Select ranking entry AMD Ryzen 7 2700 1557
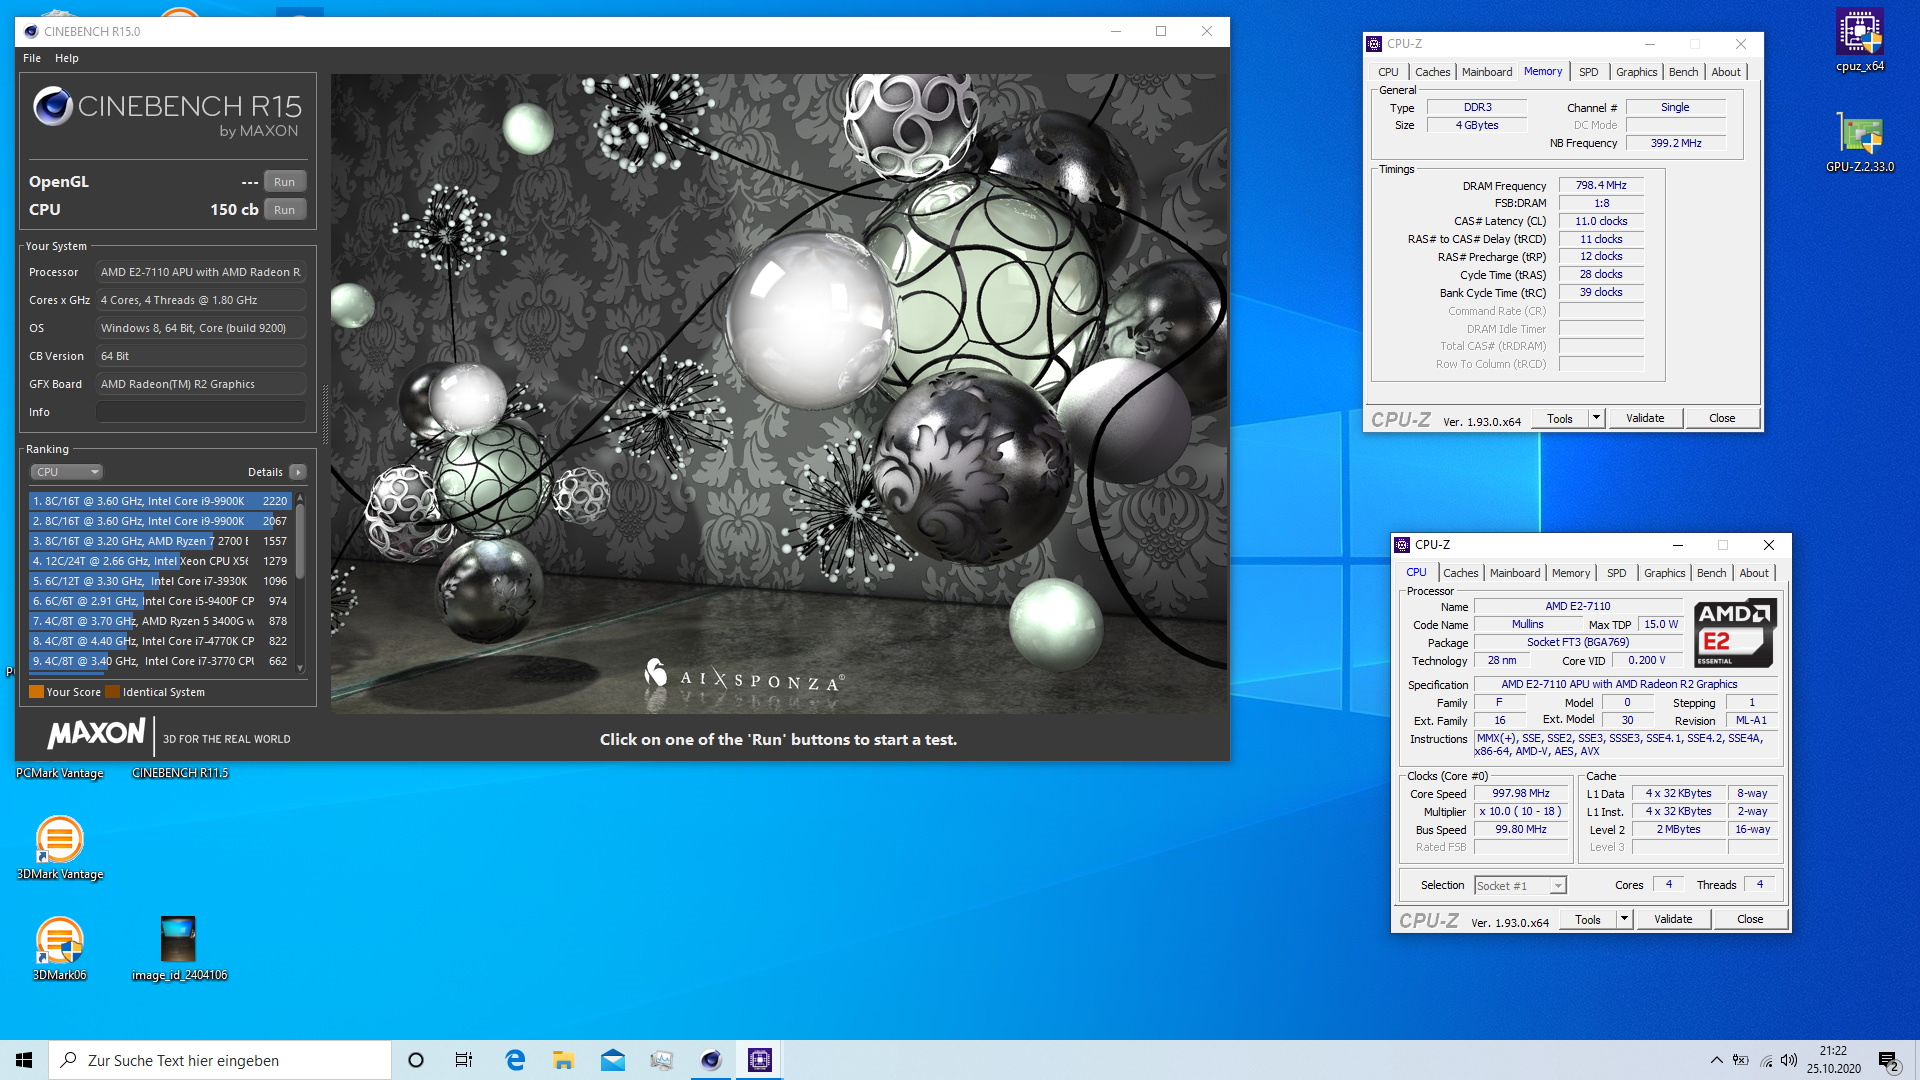Viewport: 1920px width, 1080px height. 160,541
